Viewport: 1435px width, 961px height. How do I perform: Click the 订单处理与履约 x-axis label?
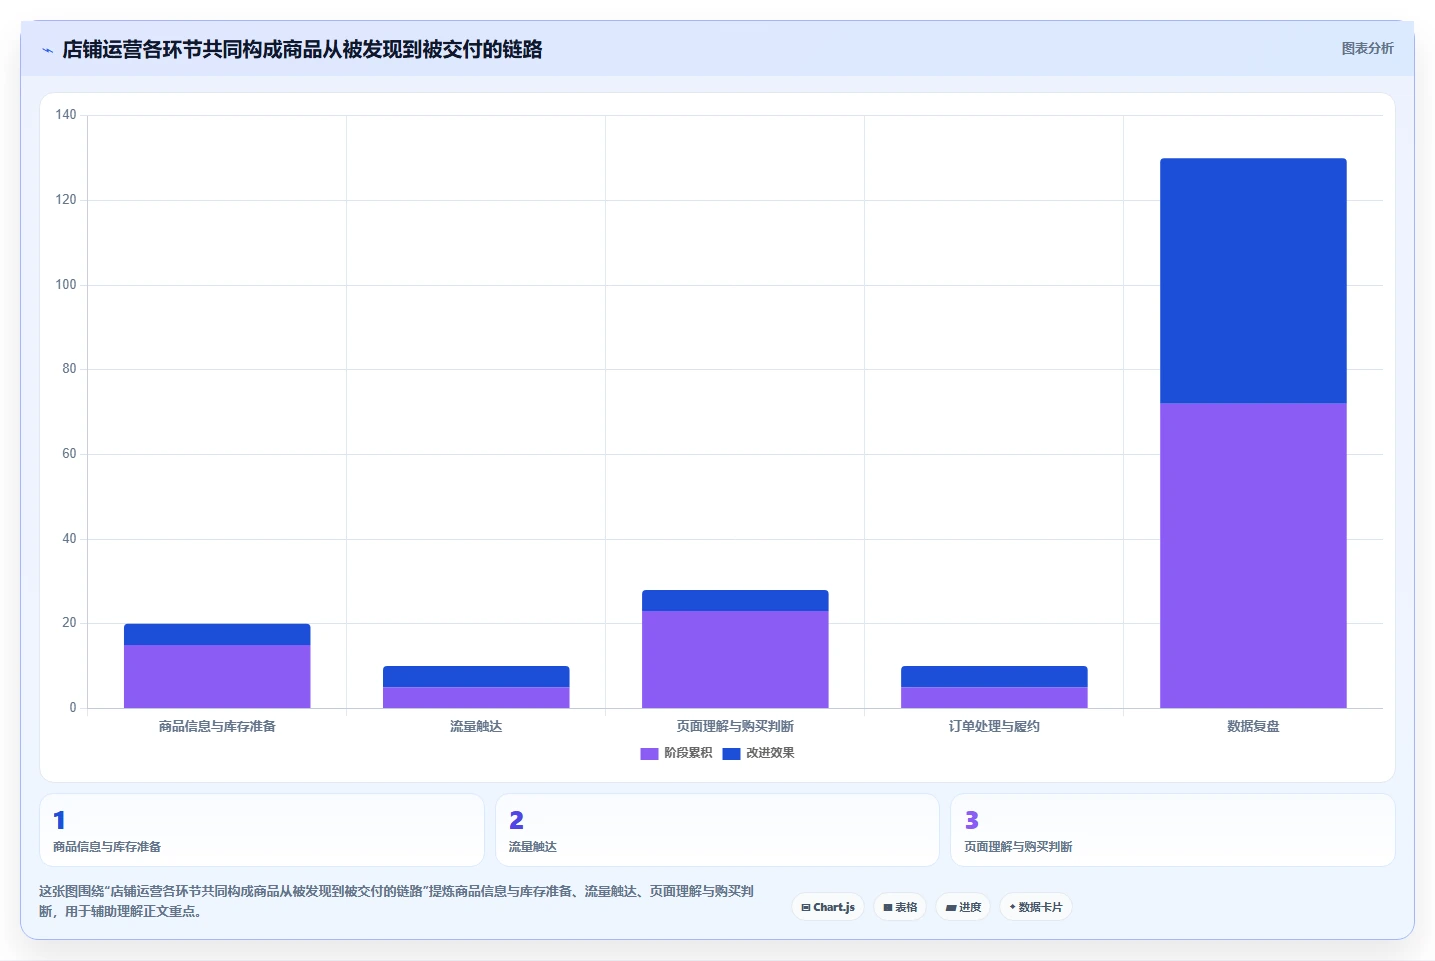tap(994, 726)
